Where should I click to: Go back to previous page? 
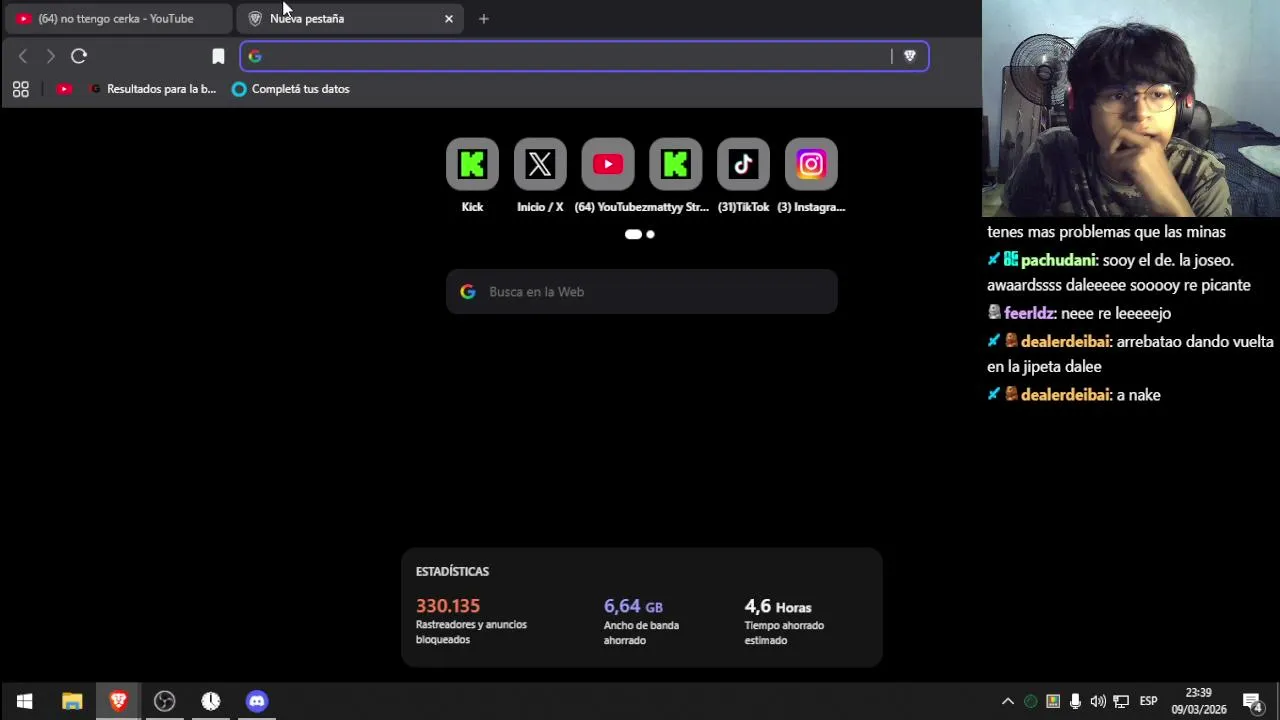point(23,56)
